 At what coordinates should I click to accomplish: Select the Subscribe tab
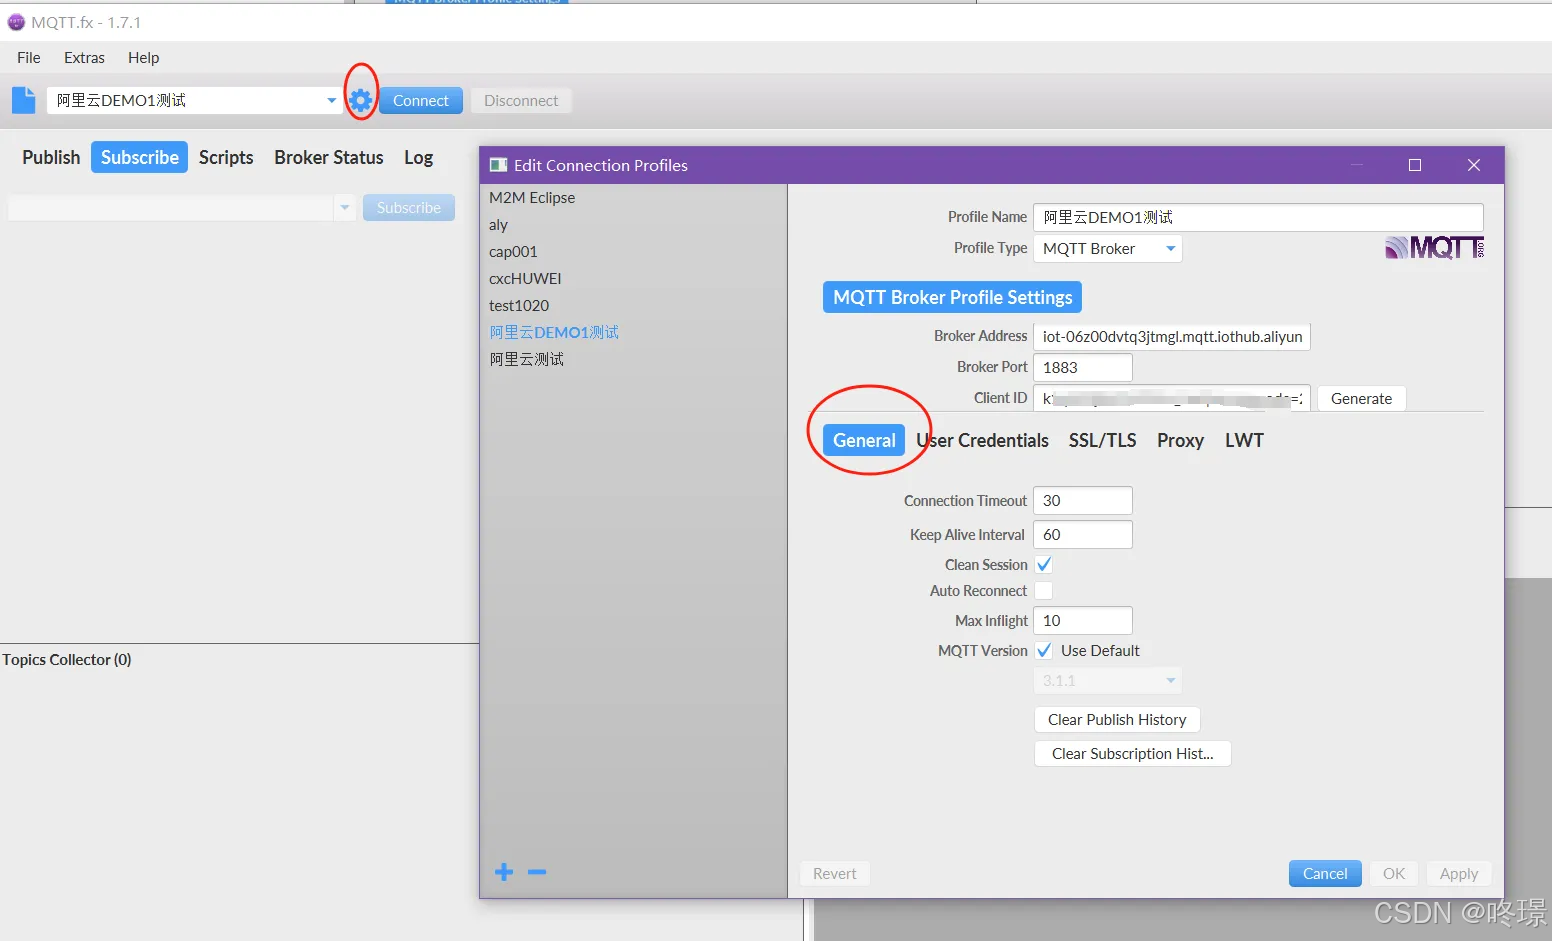click(x=140, y=157)
